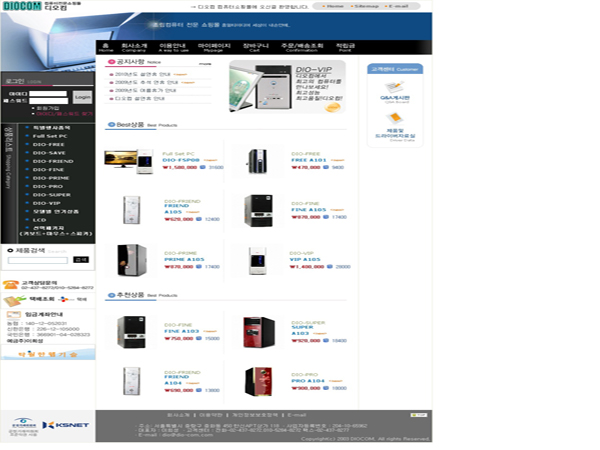Click the KSNET payment logo
Viewport: 600px width, 450px height.
tap(68, 423)
